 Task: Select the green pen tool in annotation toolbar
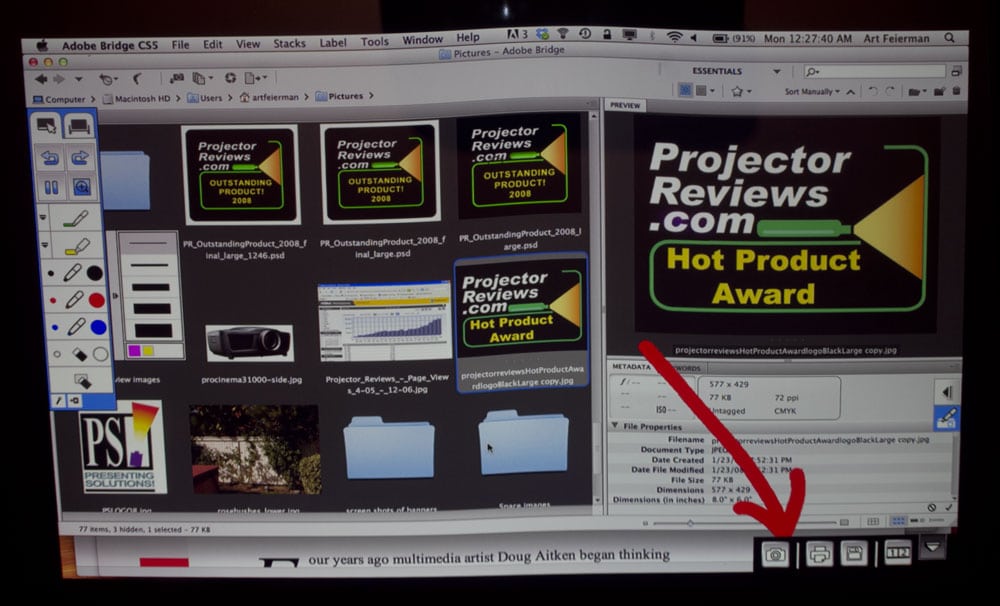point(75,219)
